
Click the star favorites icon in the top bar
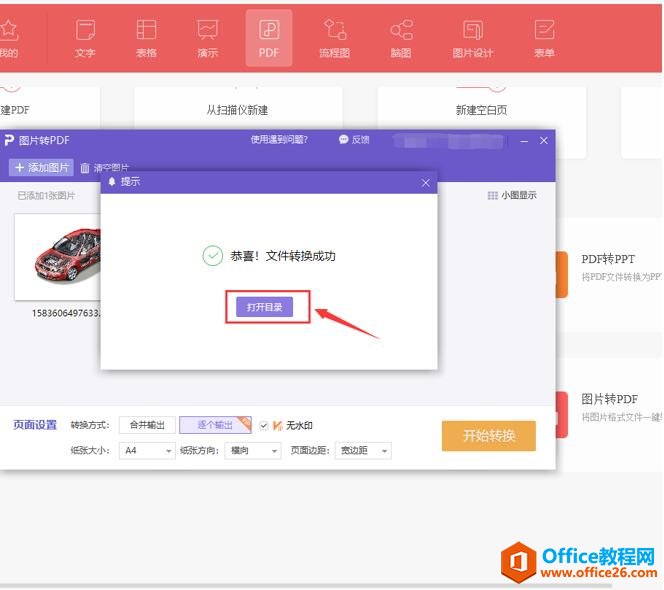(8, 30)
